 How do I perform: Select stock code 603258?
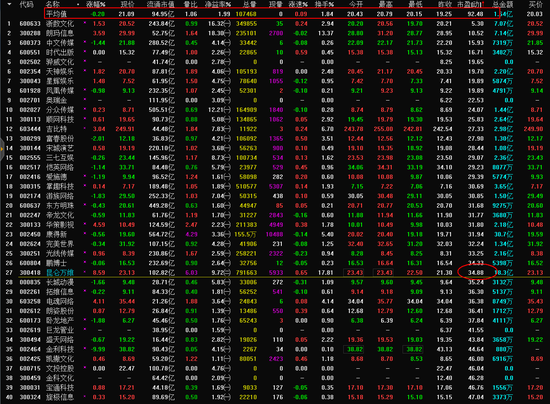coord(30,302)
